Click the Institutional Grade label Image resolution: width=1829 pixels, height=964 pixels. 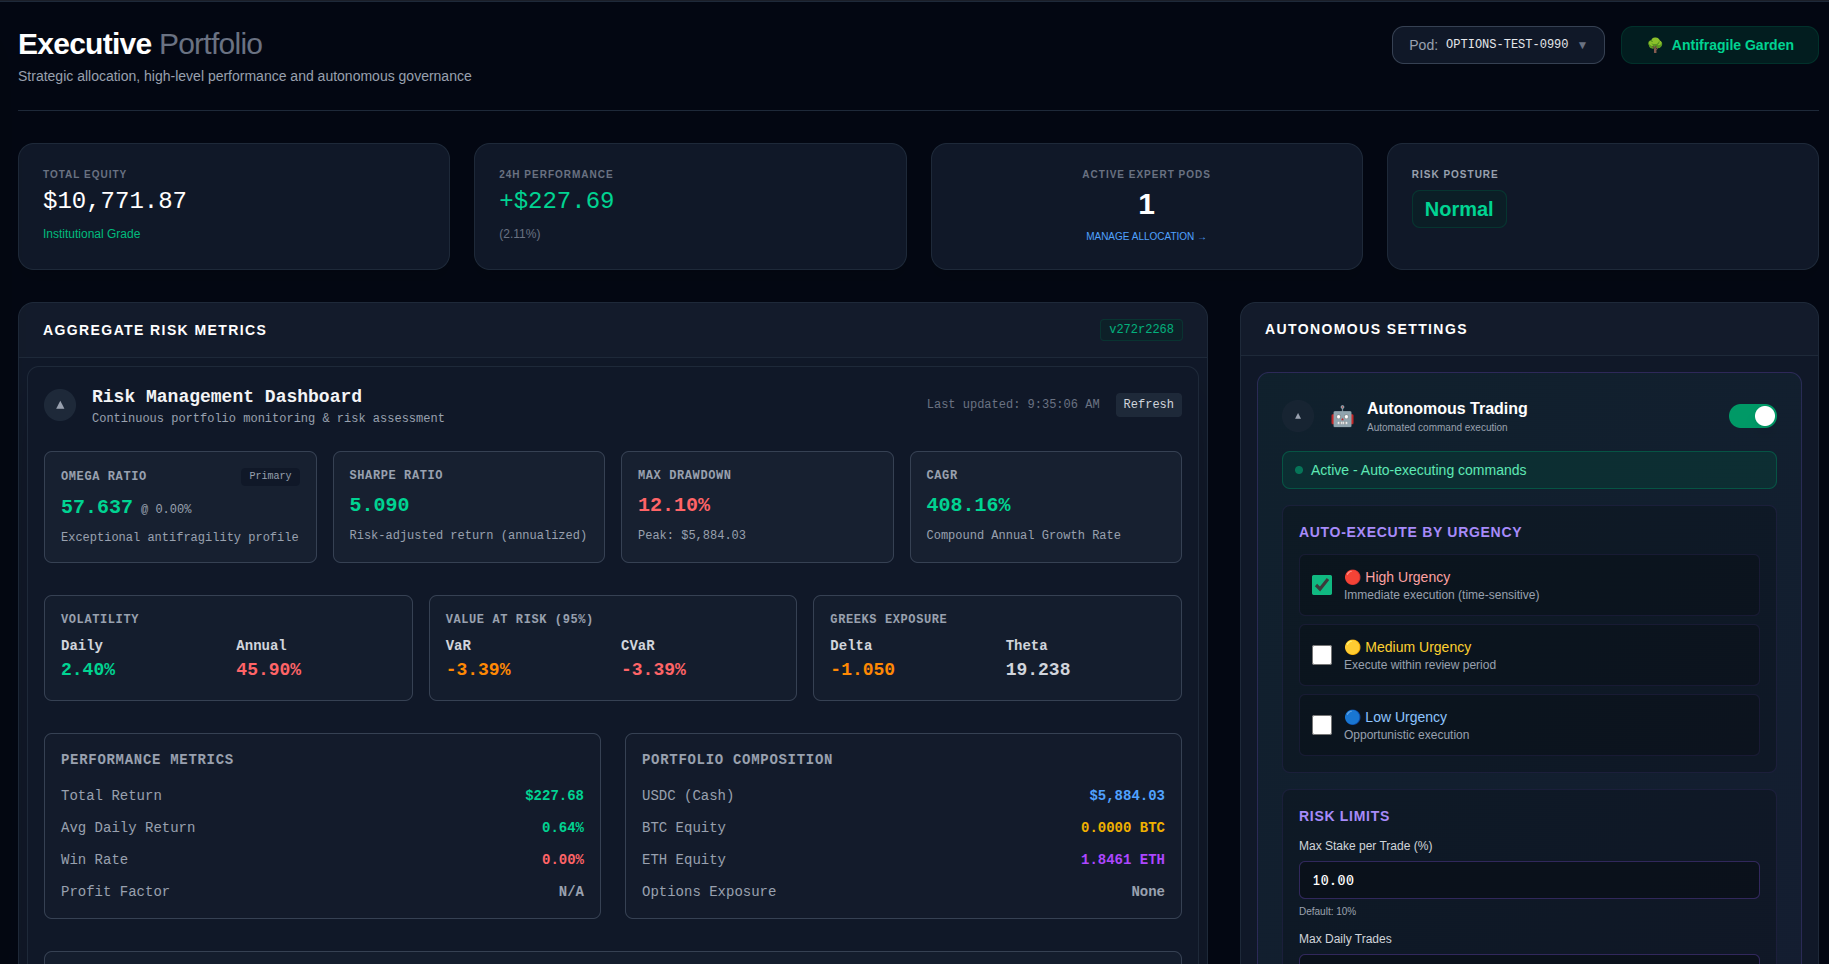(92, 234)
